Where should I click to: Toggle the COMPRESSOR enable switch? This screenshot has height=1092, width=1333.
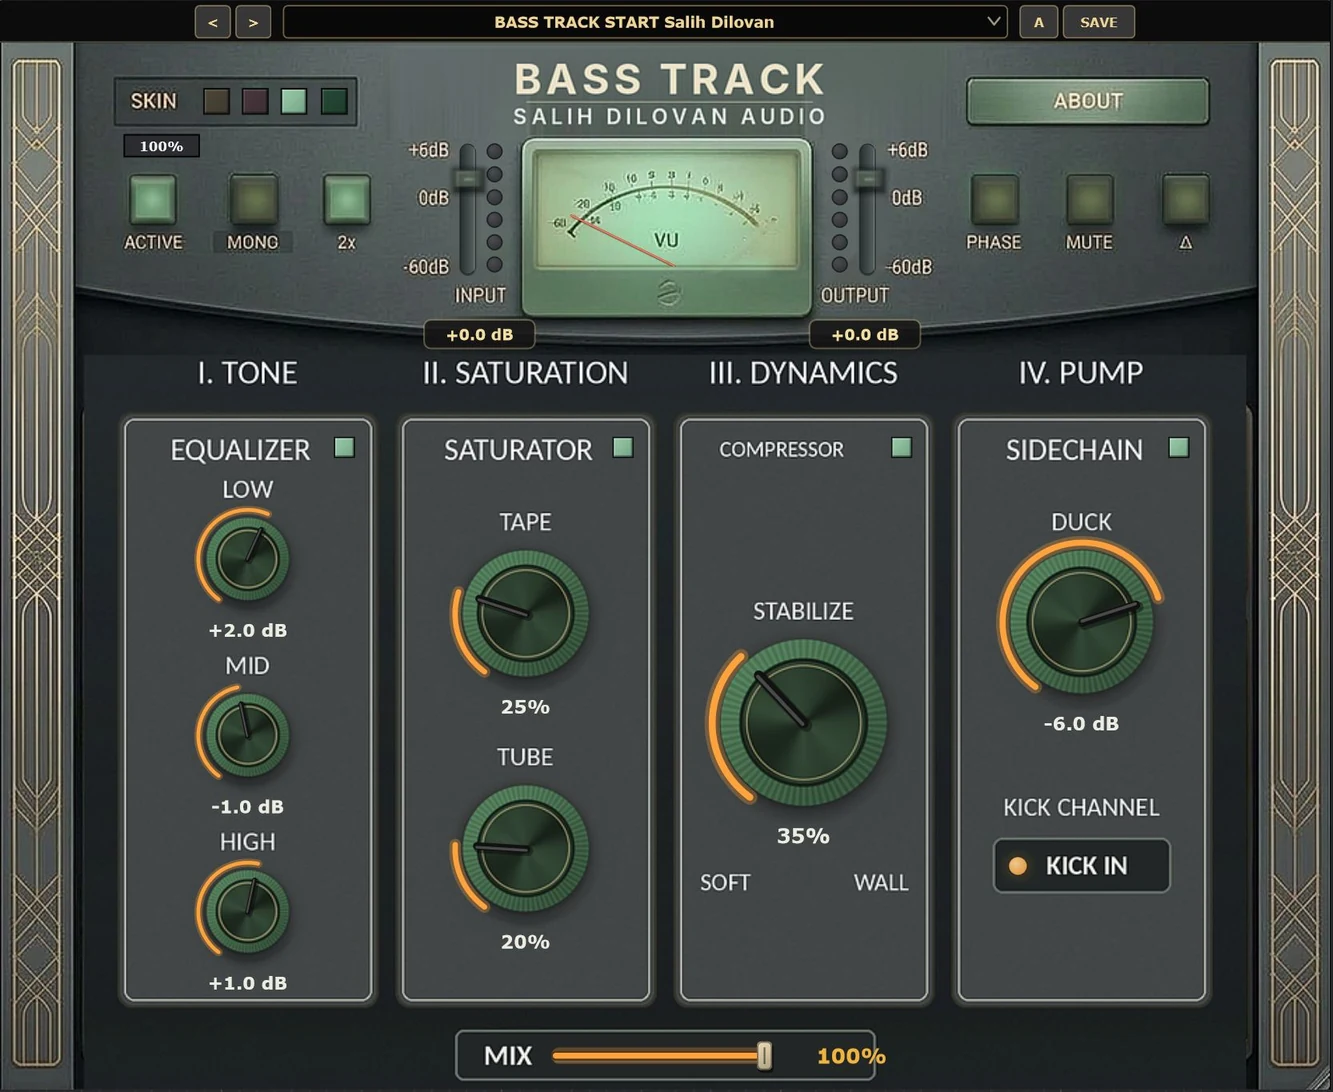(901, 447)
